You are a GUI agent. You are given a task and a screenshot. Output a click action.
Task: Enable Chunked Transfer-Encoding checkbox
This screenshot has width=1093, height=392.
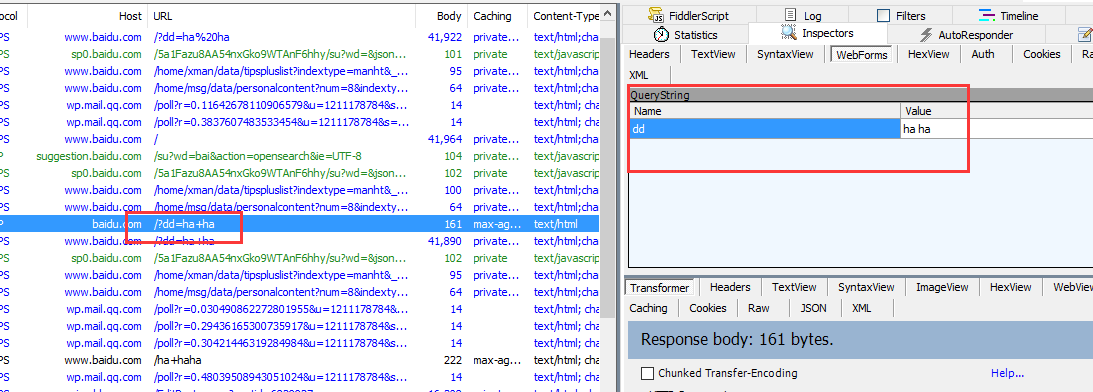click(x=647, y=373)
